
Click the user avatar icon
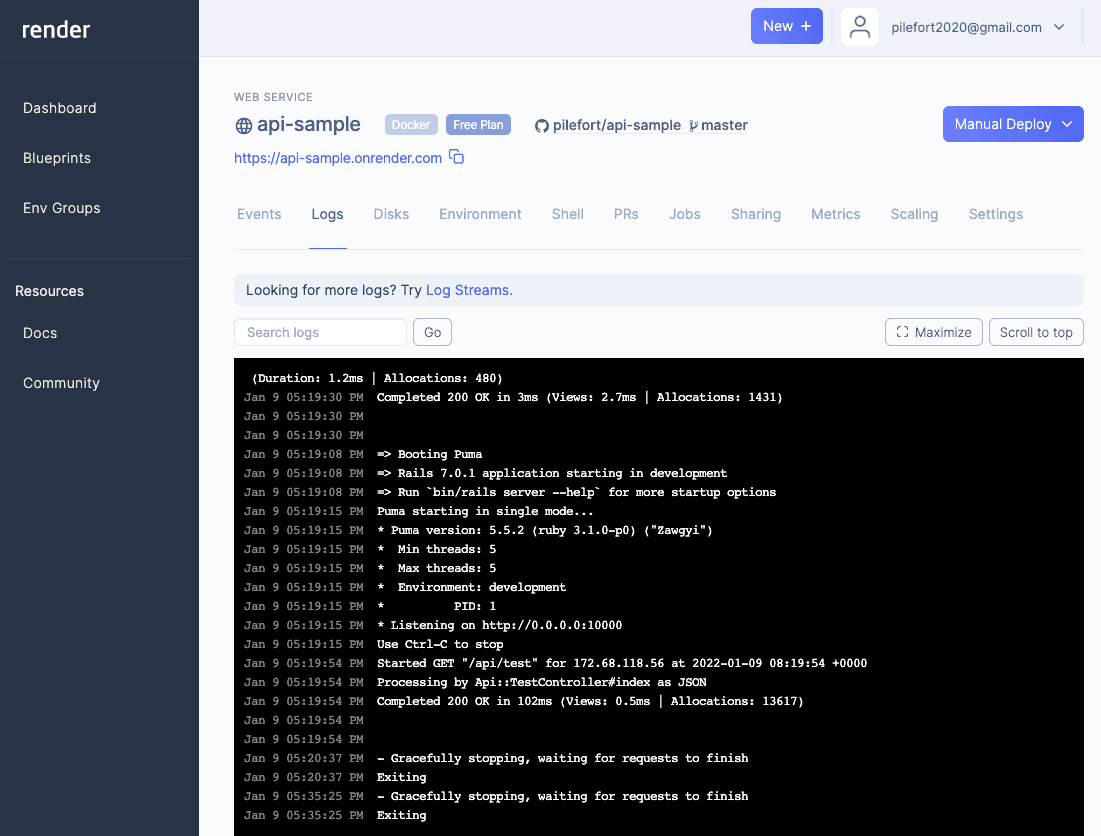pyautogui.click(x=859, y=27)
